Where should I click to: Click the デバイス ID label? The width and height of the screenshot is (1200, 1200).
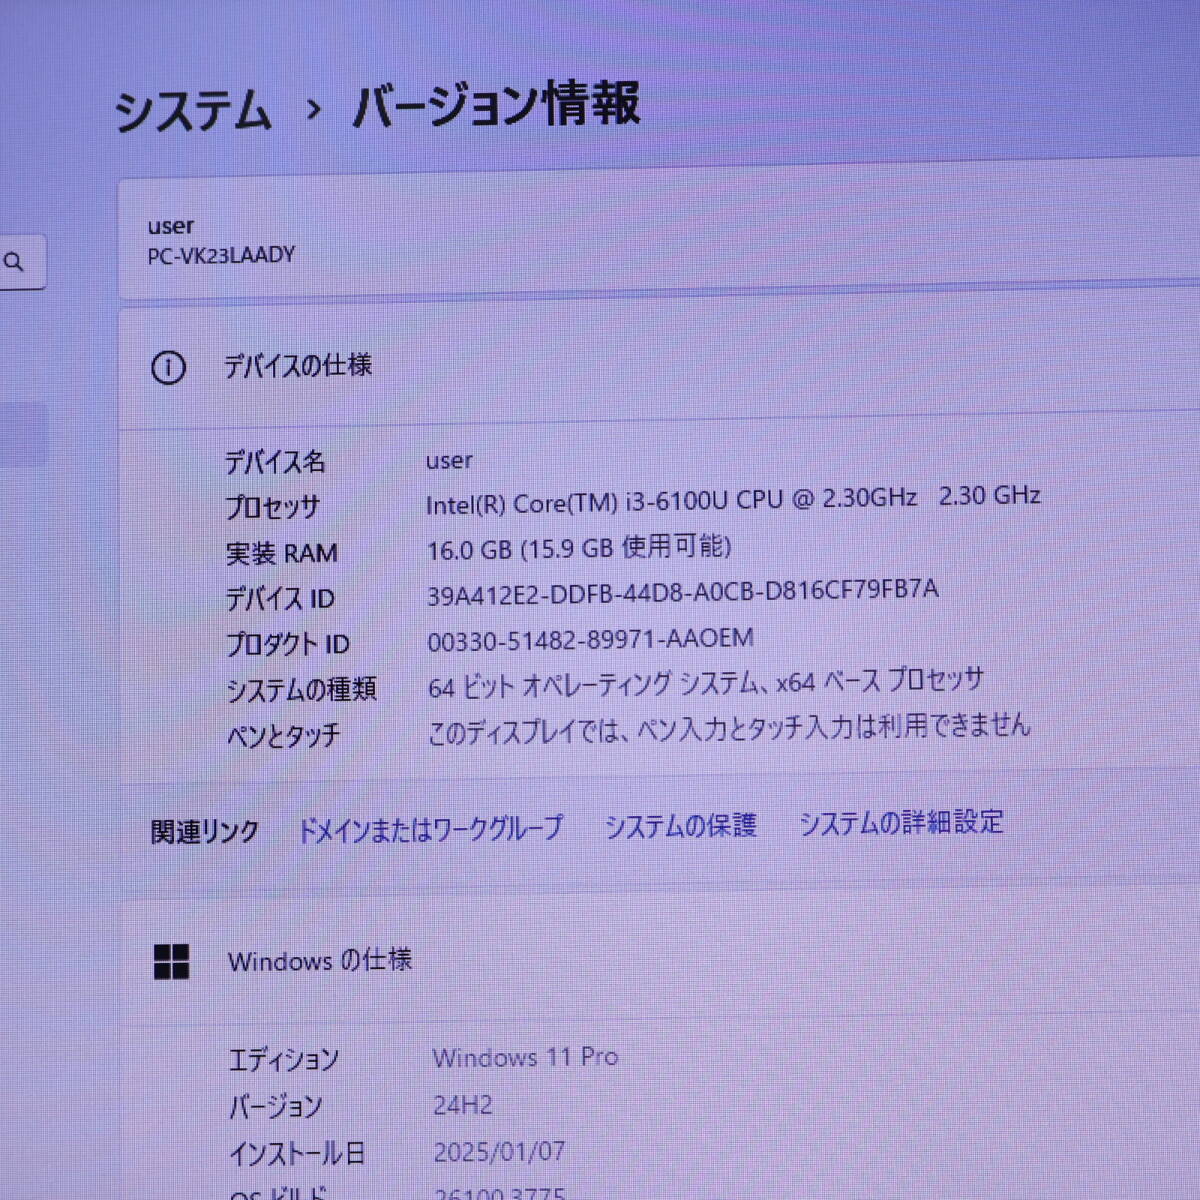coord(279,599)
